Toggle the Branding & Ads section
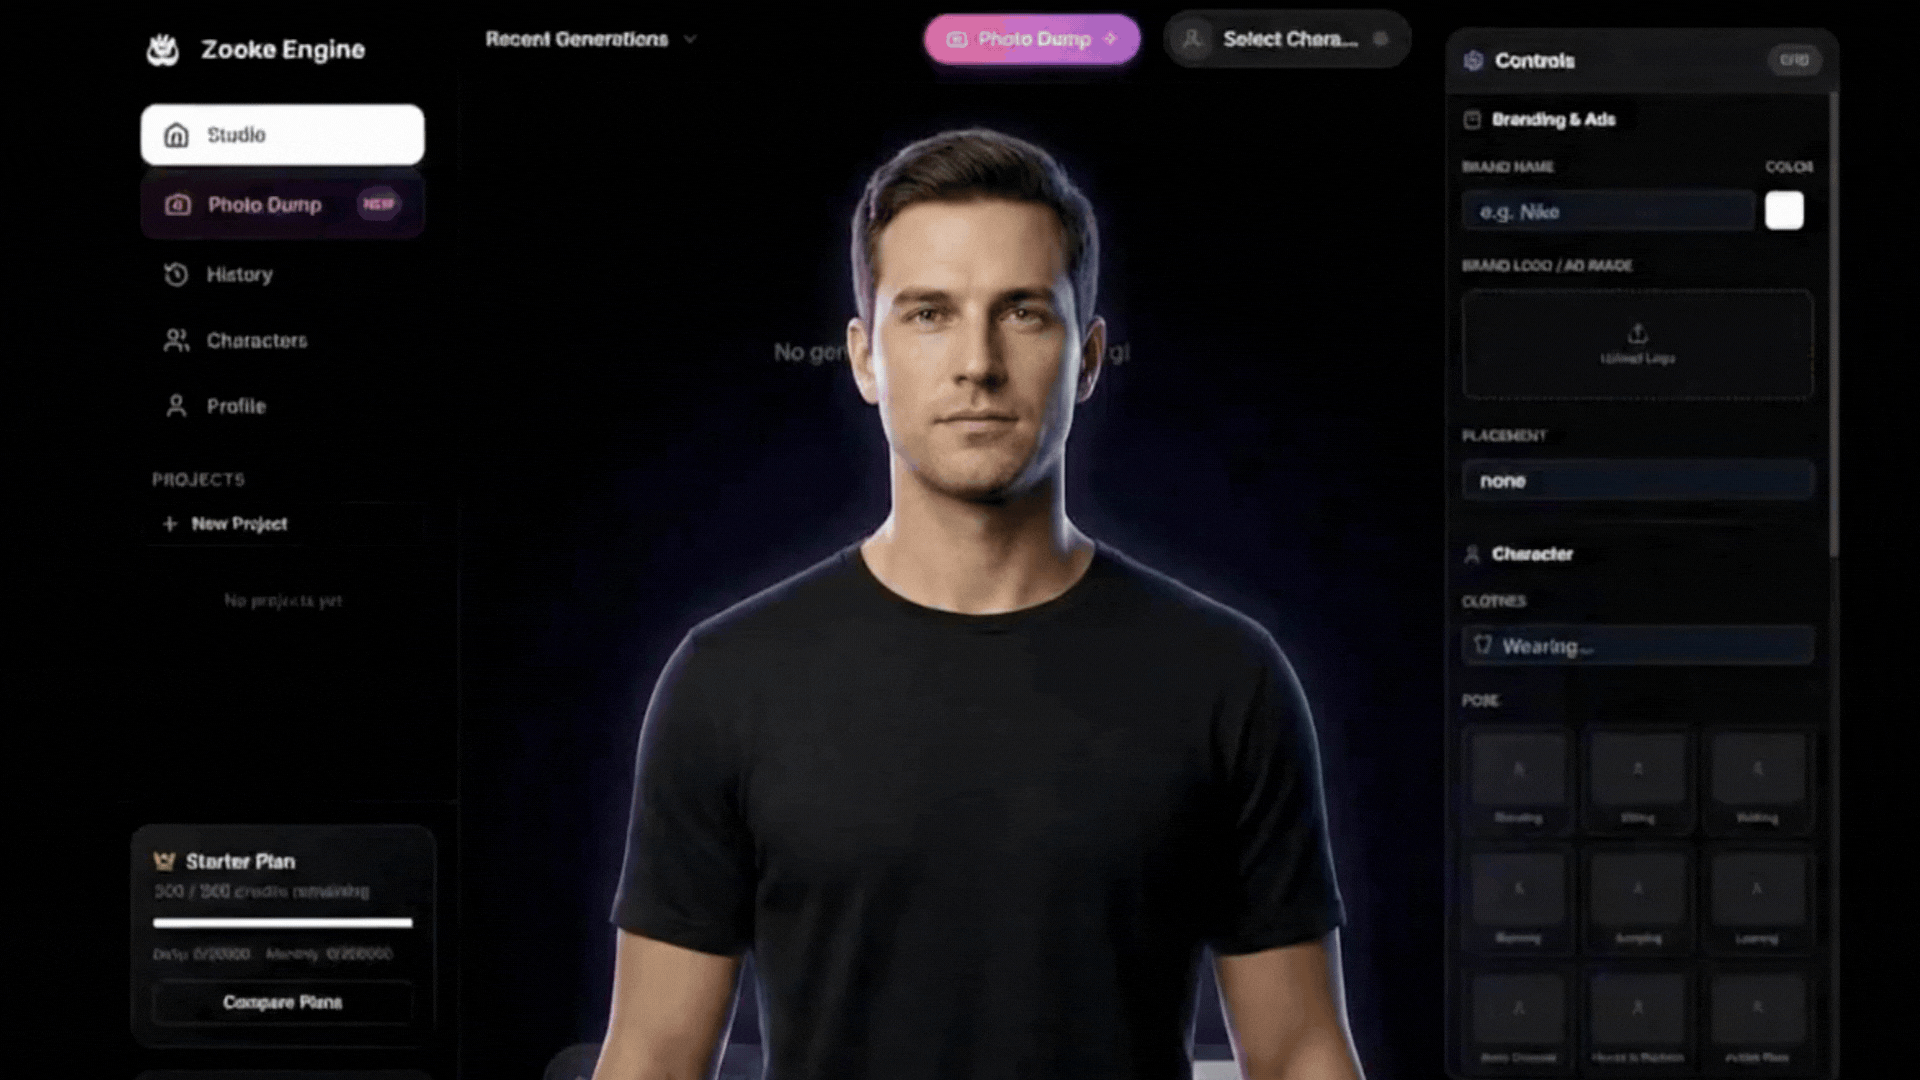The image size is (1920, 1080). [x=1553, y=120]
